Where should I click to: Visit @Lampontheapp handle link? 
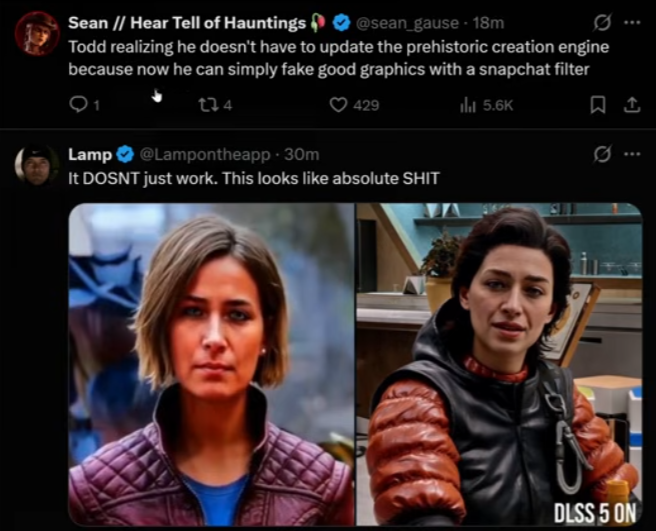pos(205,154)
